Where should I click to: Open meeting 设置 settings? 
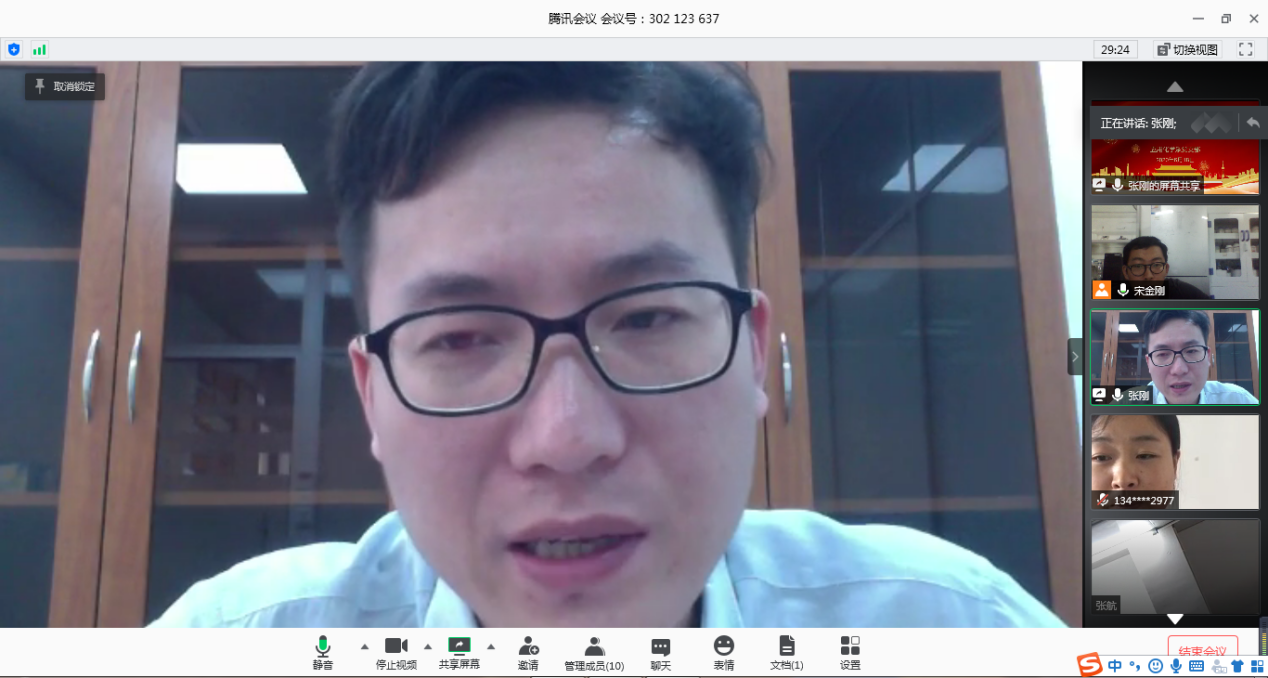point(850,652)
